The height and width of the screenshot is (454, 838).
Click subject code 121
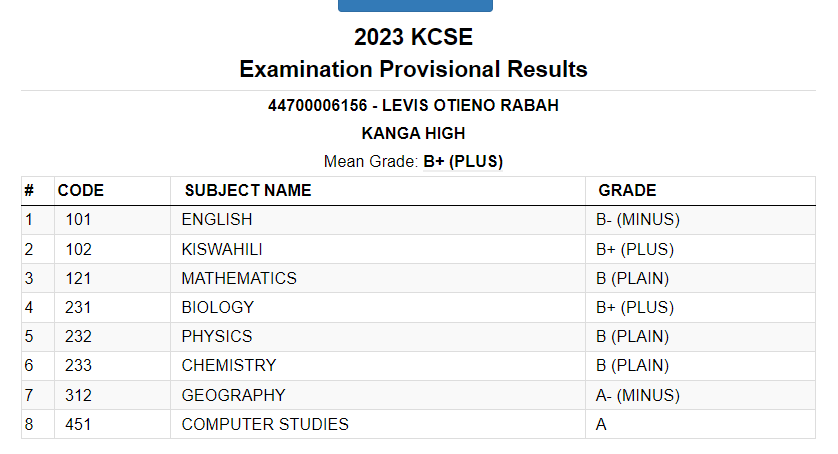point(78,278)
